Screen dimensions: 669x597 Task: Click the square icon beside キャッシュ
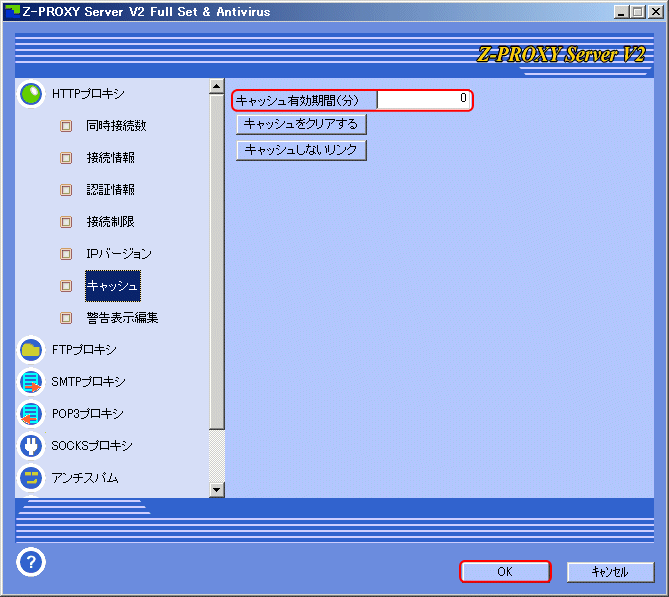(x=66, y=286)
